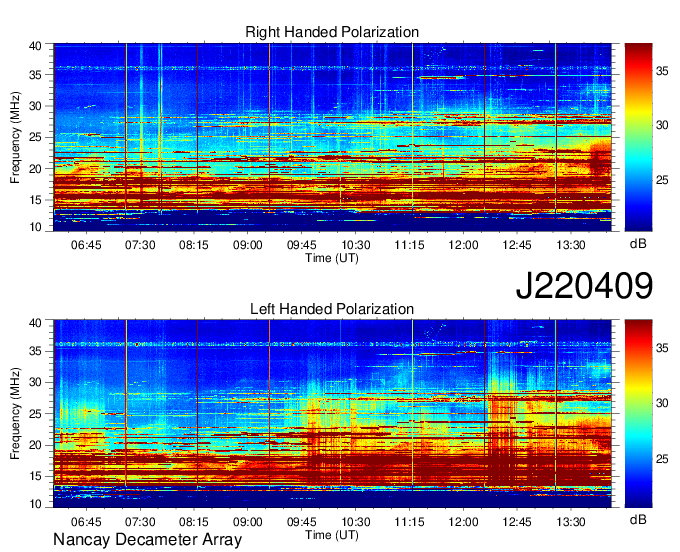This screenshot has height=552, width=680.
Task: Click the 35 dB label on the right-handed color bar
Action: point(662,71)
